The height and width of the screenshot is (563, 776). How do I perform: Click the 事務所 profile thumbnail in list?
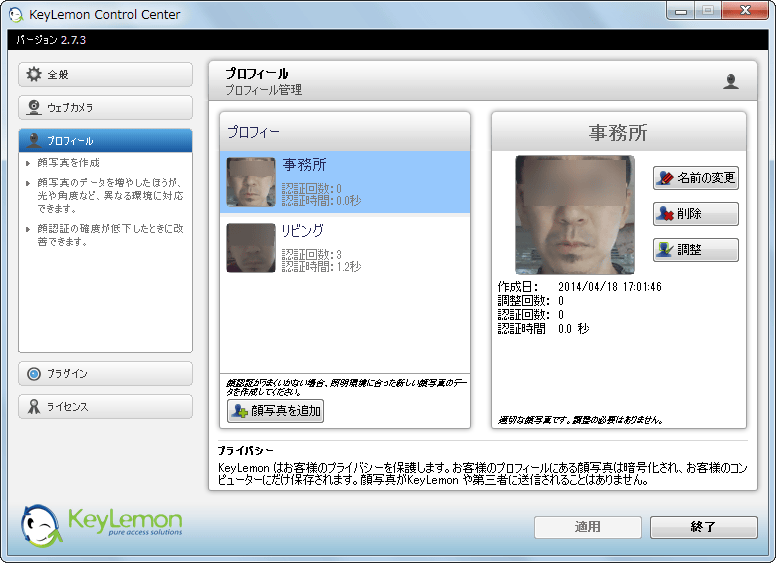point(251,182)
